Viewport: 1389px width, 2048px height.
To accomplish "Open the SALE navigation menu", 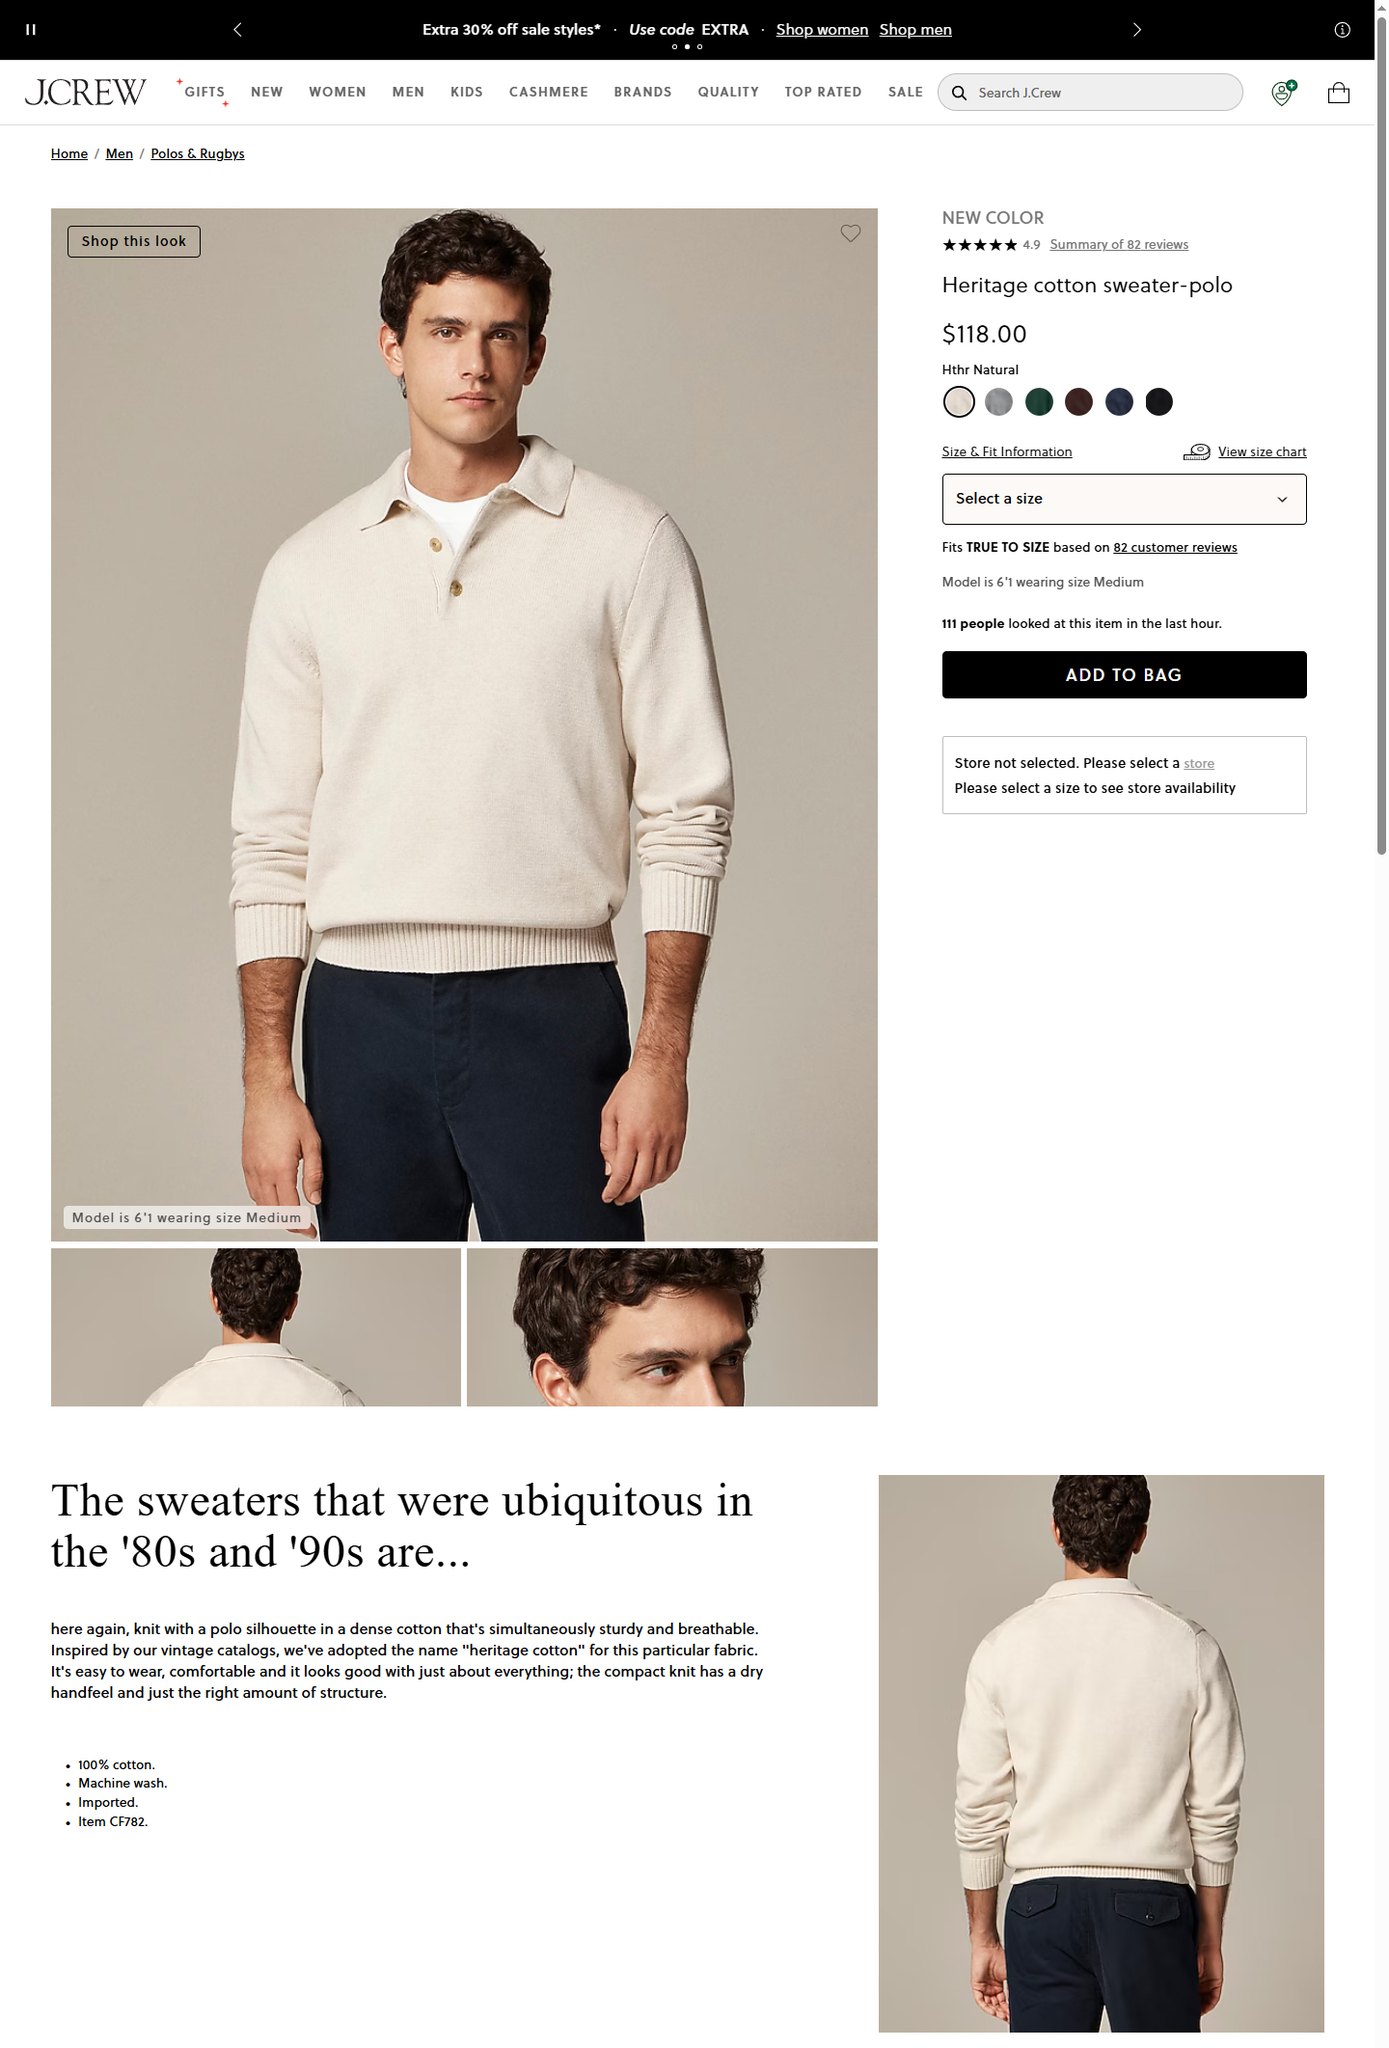I will 905,92.
